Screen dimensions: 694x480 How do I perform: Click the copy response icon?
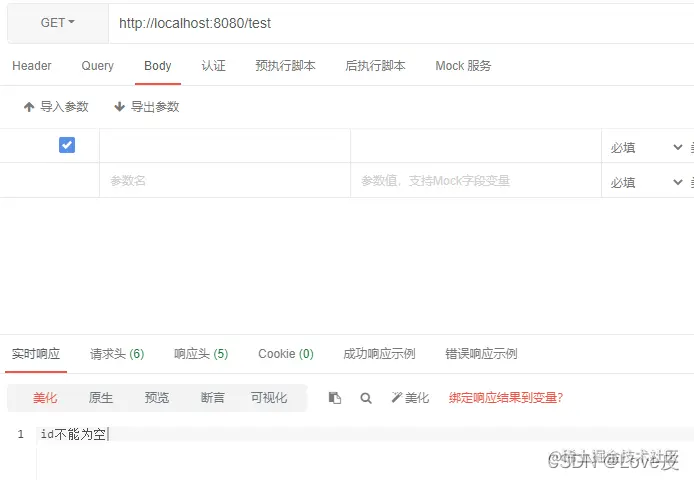click(x=335, y=398)
